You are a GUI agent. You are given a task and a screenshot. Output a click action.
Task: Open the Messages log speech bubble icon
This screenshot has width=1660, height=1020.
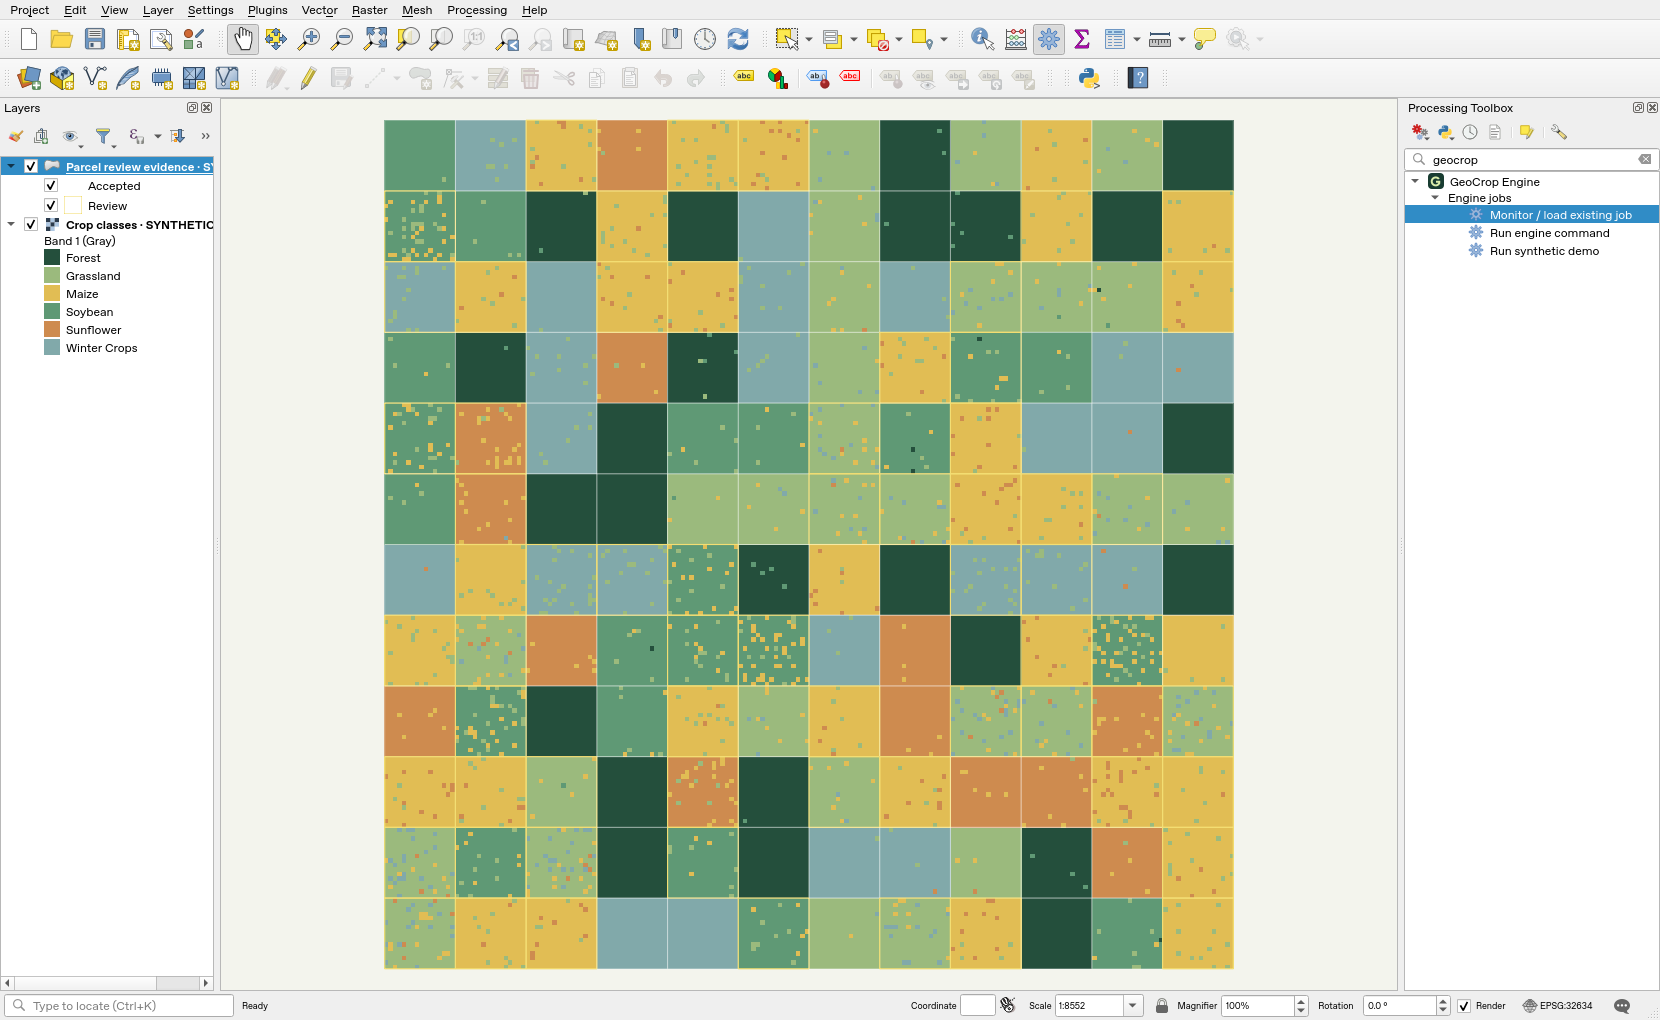pyautogui.click(x=1622, y=1006)
